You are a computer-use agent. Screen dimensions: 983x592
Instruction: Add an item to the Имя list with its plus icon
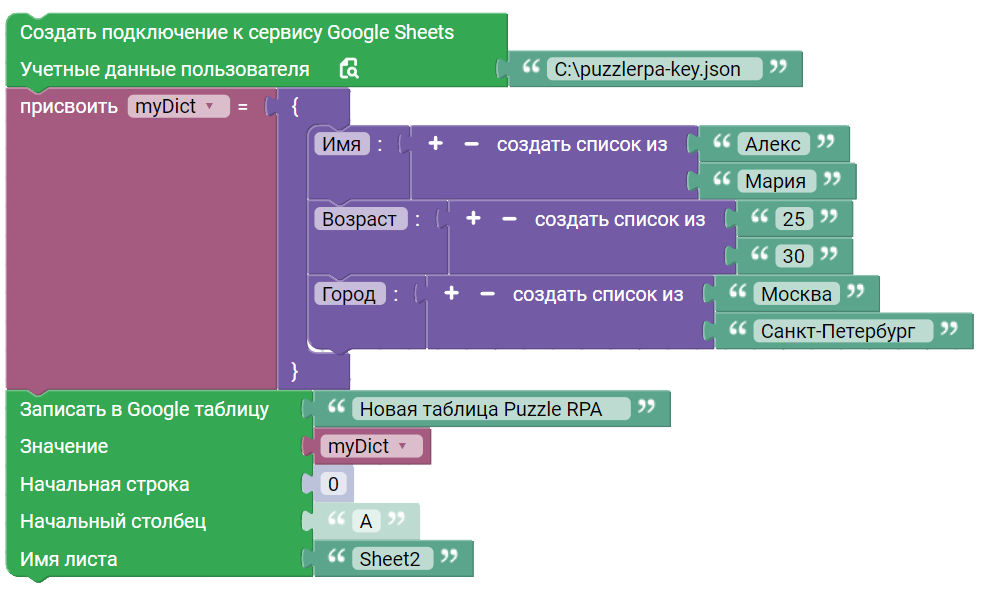coord(436,144)
